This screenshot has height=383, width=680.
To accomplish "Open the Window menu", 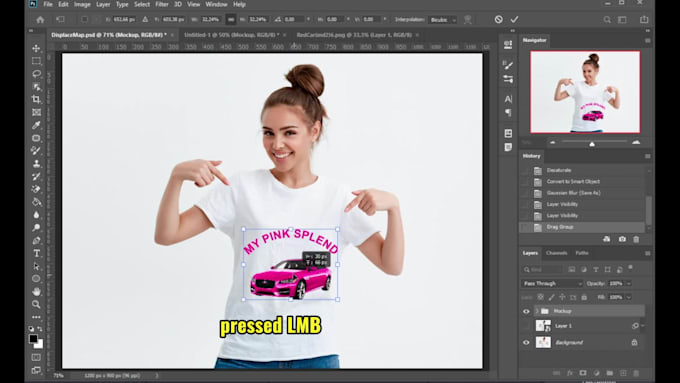I will (216, 4).
